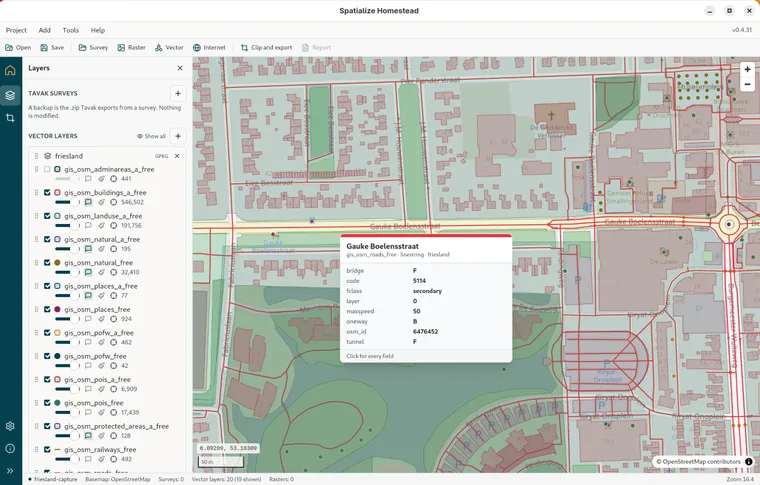Remove the friesland GPKG source

coord(177,156)
